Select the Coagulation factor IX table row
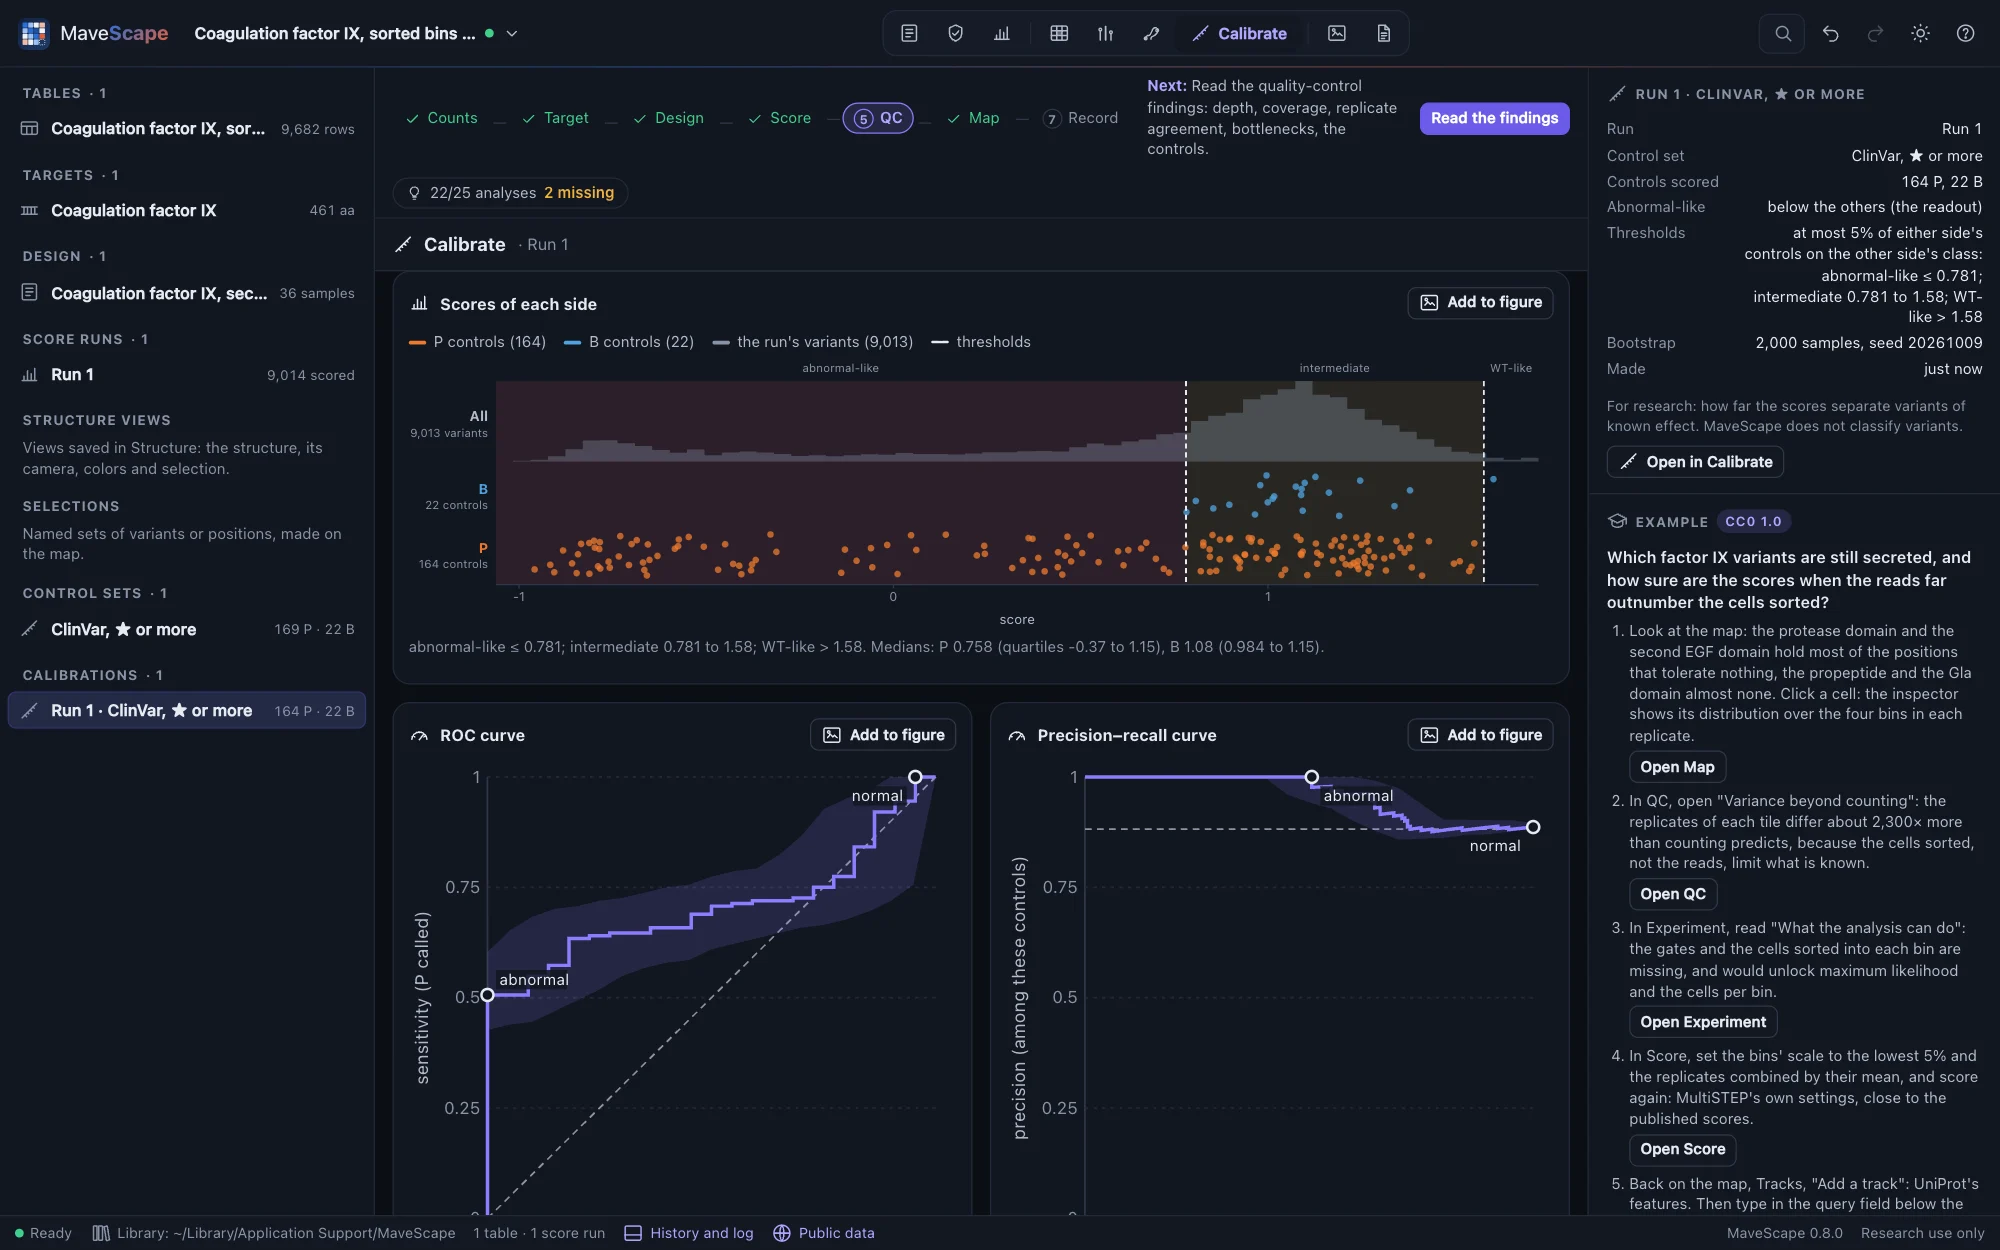 pyautogui.click(x=187, y=129)
